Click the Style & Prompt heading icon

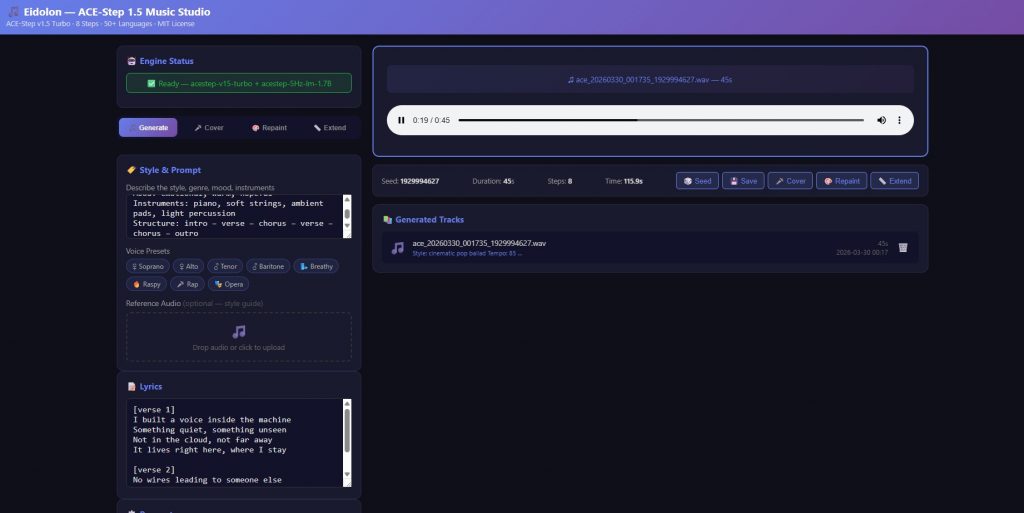click(x=131, y=170)
